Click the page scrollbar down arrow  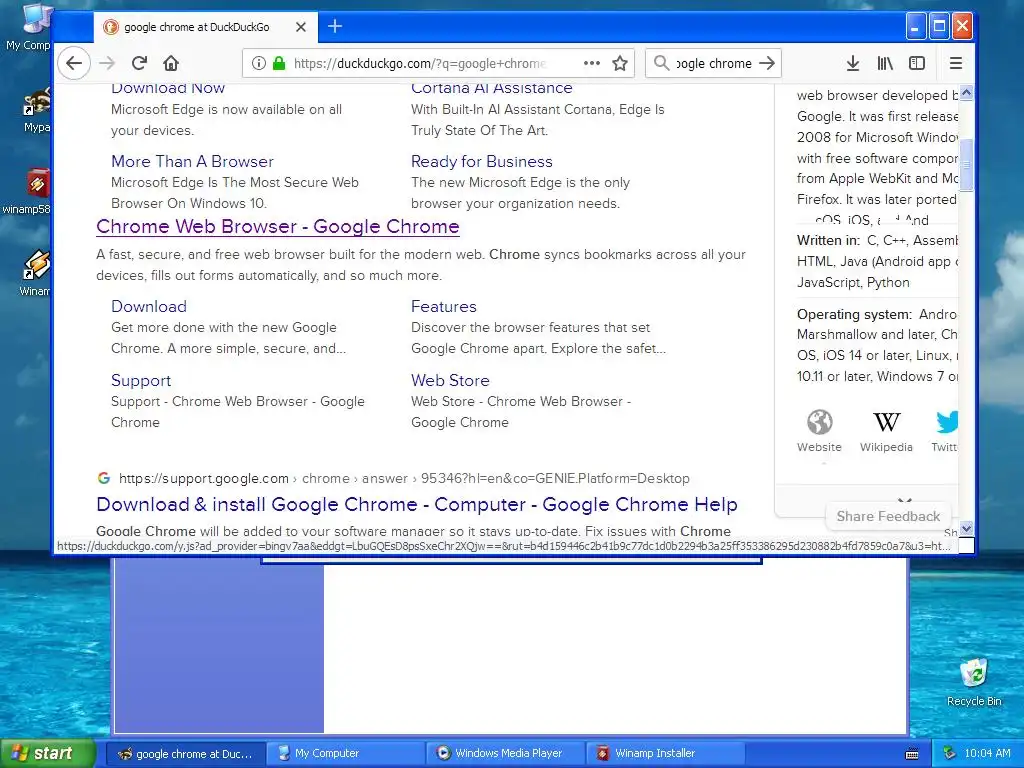pos(967,528)
